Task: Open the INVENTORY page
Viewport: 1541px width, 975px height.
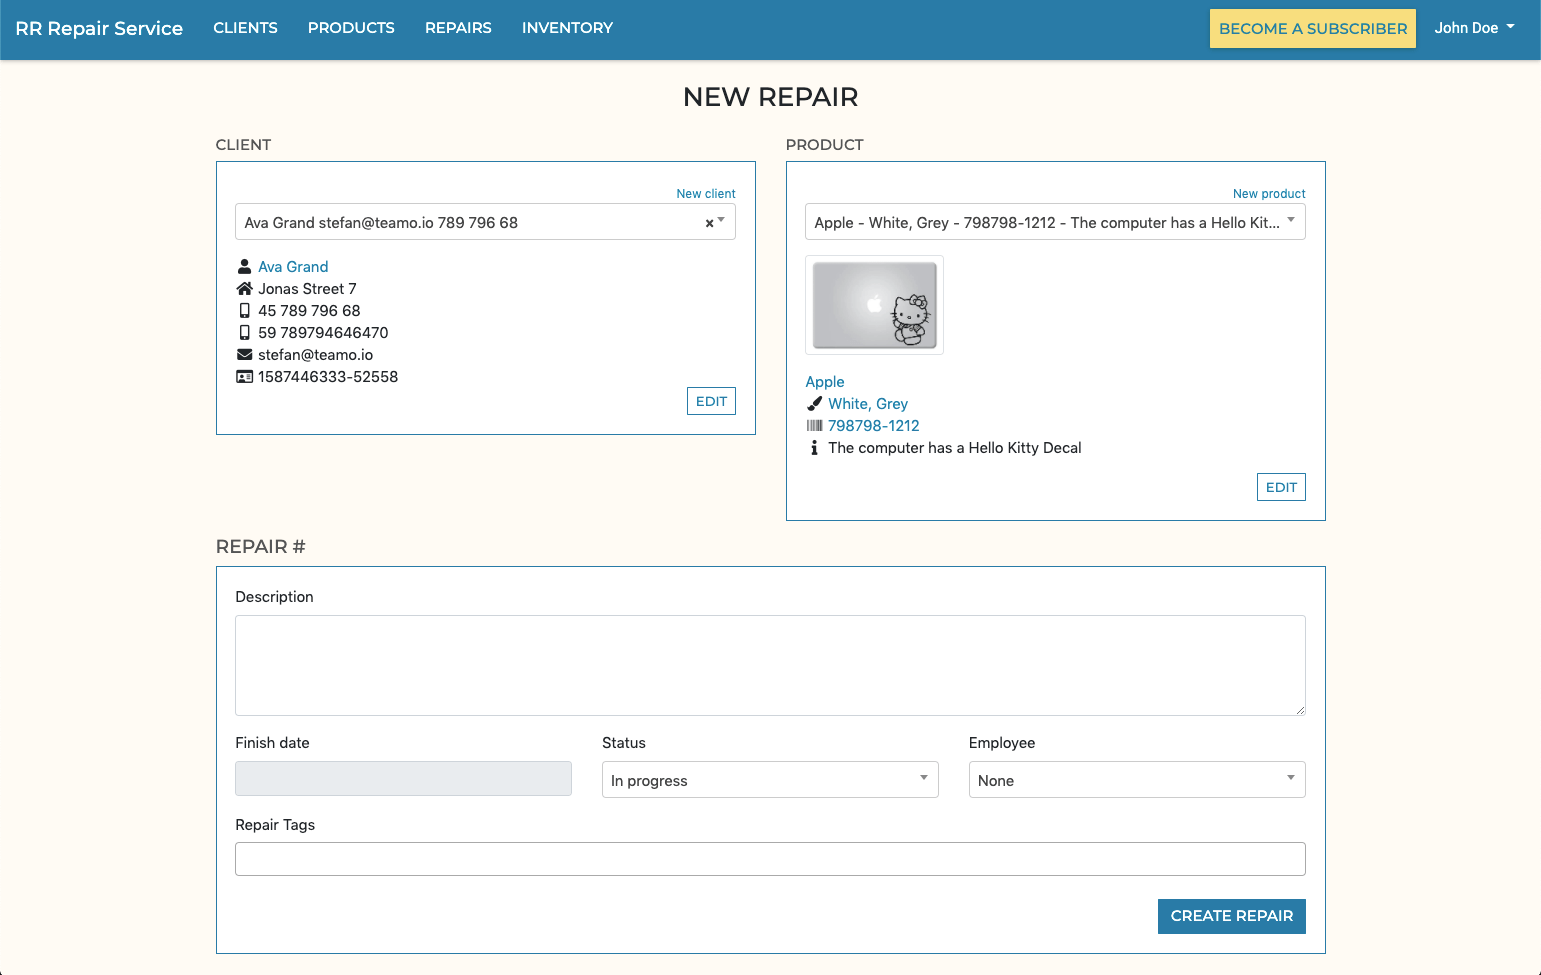Action: 567,28
